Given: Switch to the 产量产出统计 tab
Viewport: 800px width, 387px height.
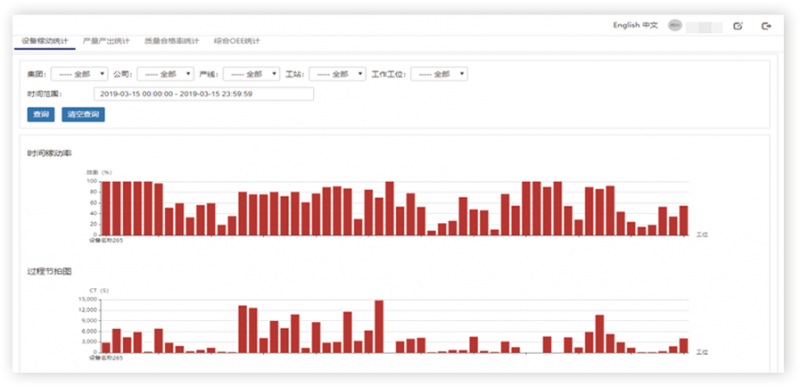Looking at the screenshot, I should pyautogui.click(x=106, y=41).
